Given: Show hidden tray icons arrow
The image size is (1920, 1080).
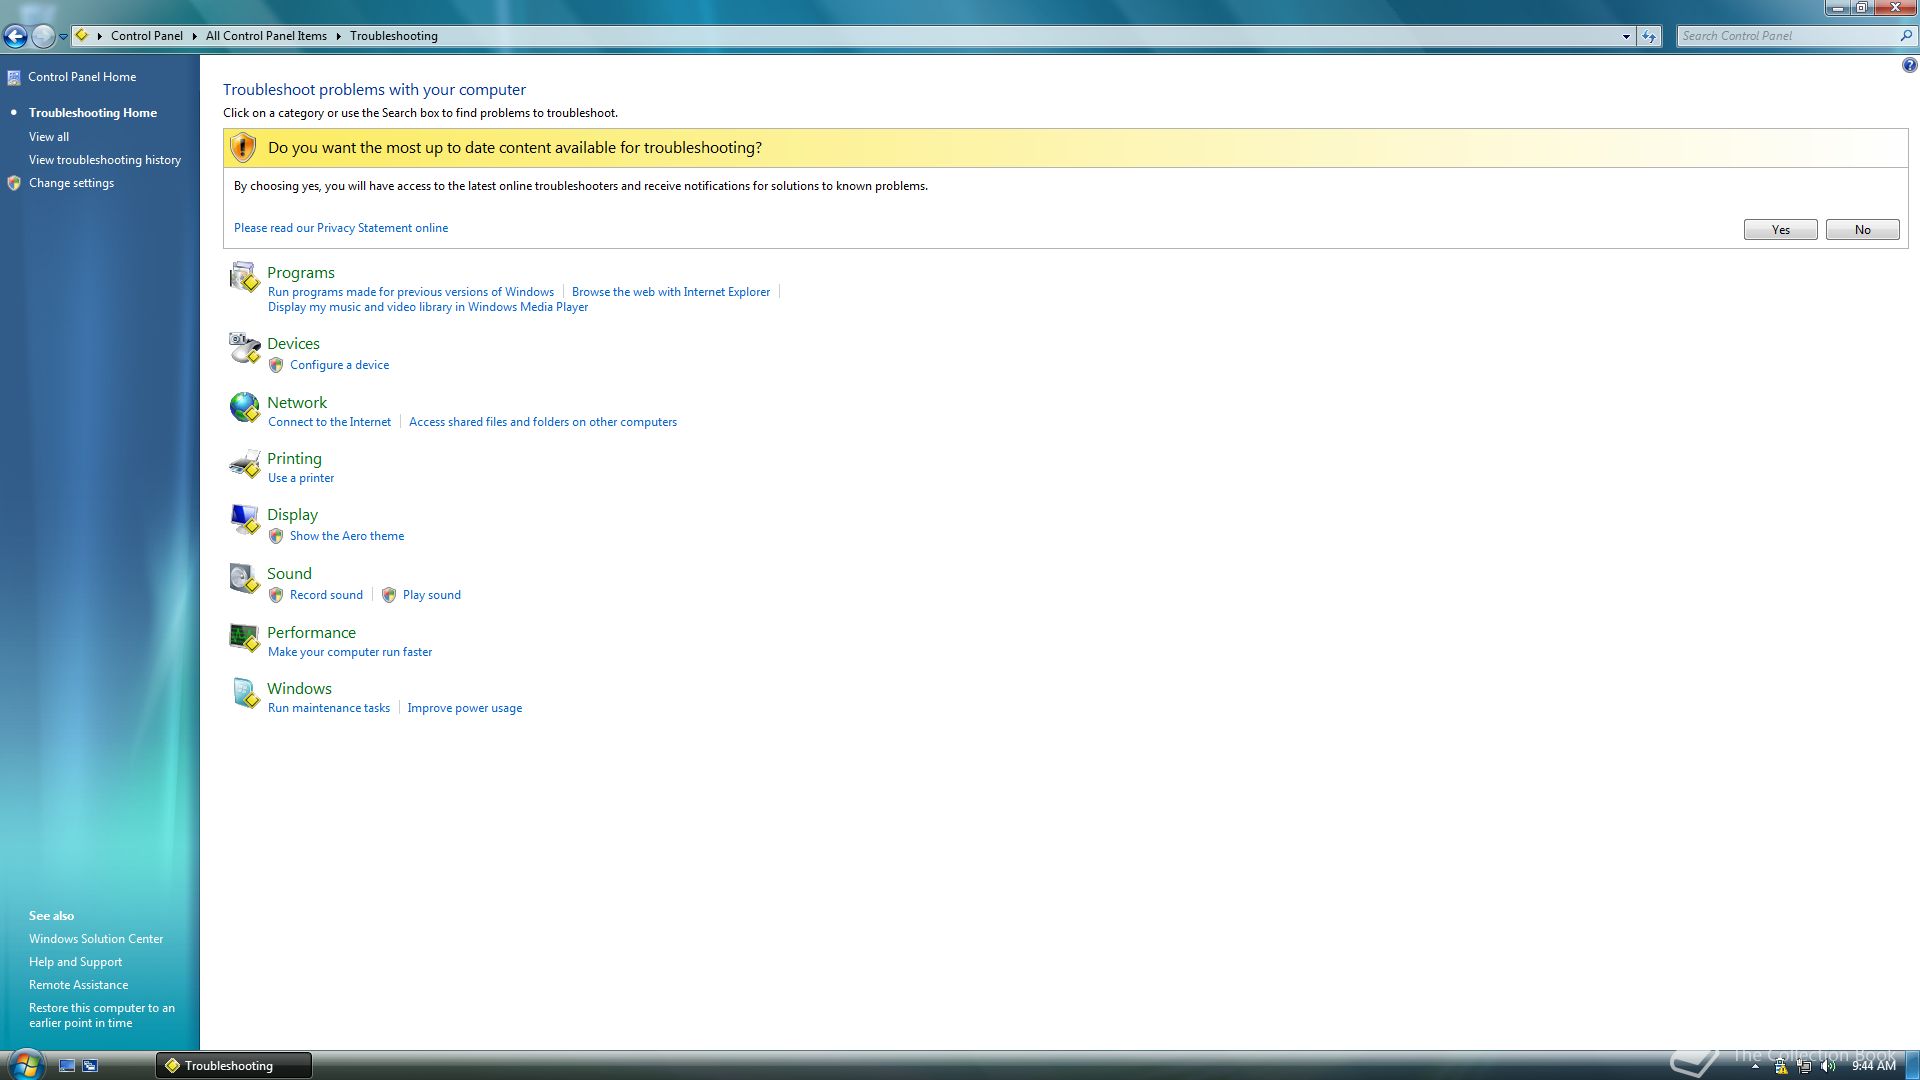Looking at the screenshot, I should pyautogui.click(x=1755, y=1066).
